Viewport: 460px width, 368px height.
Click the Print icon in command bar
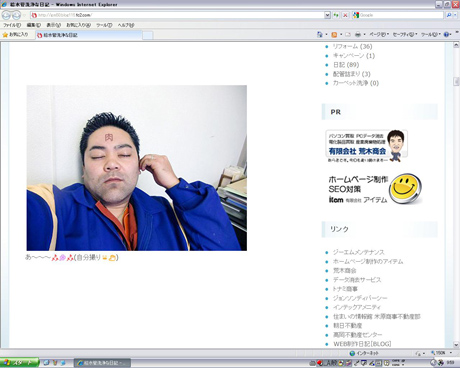[x=358, y=35]
